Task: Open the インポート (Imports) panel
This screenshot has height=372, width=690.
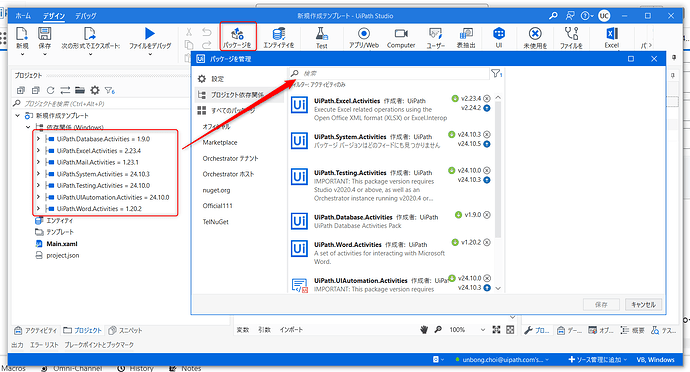Action: (291, 330)
